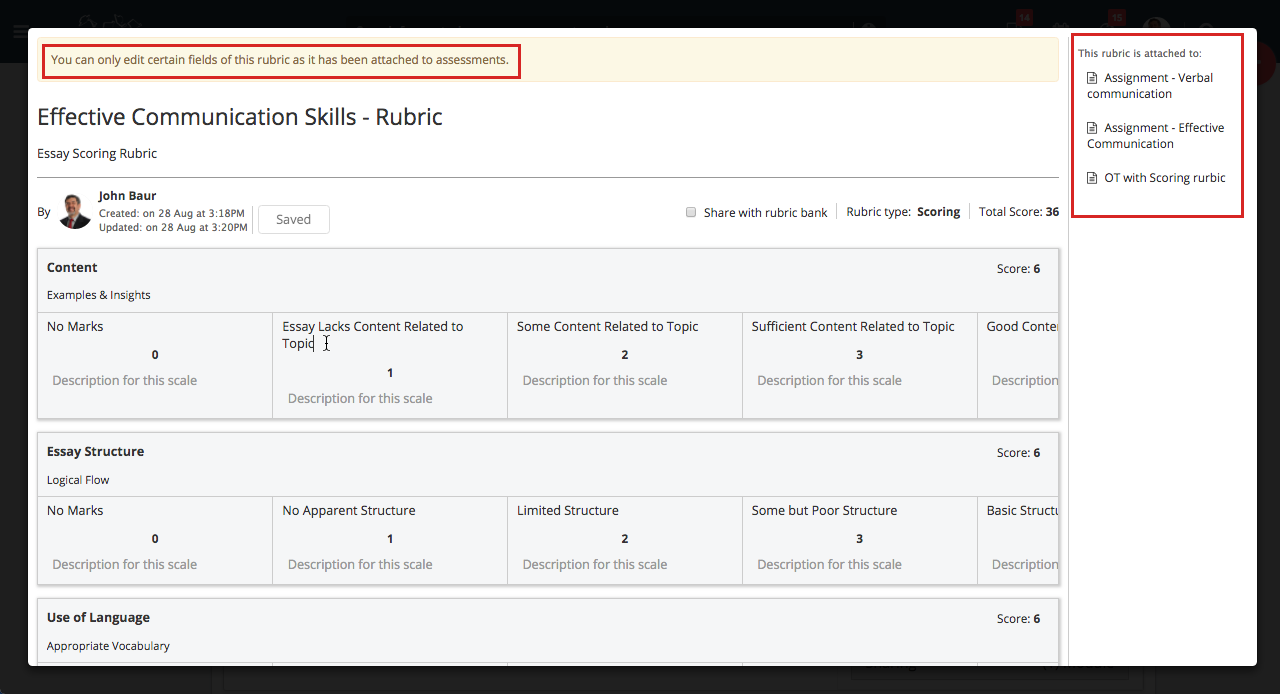This screenshot has height=694, width=1280.
Task: Click the Total Score: 36 text
Action: tap(1019, 212)
